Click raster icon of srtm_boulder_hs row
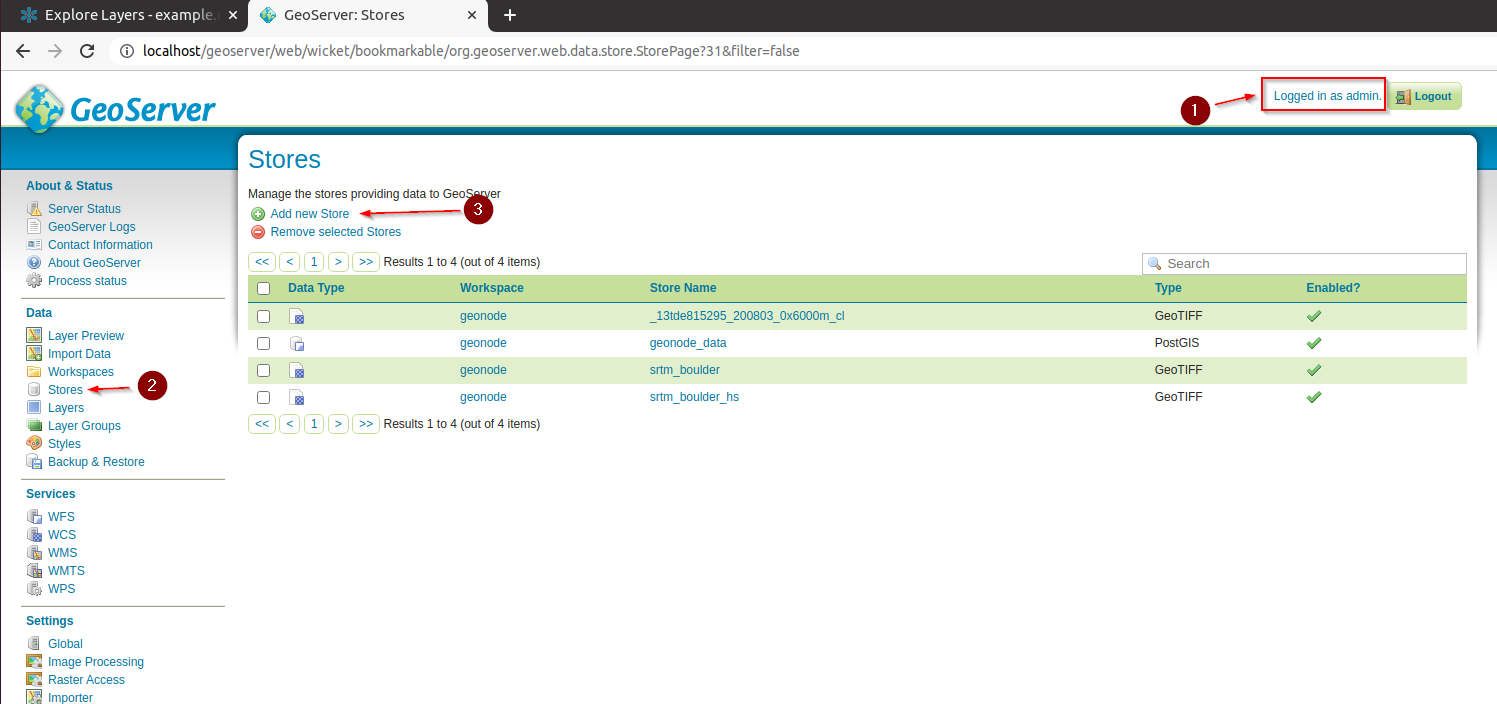This screenshot has width=1497, height=704. [x=297, y=397]
